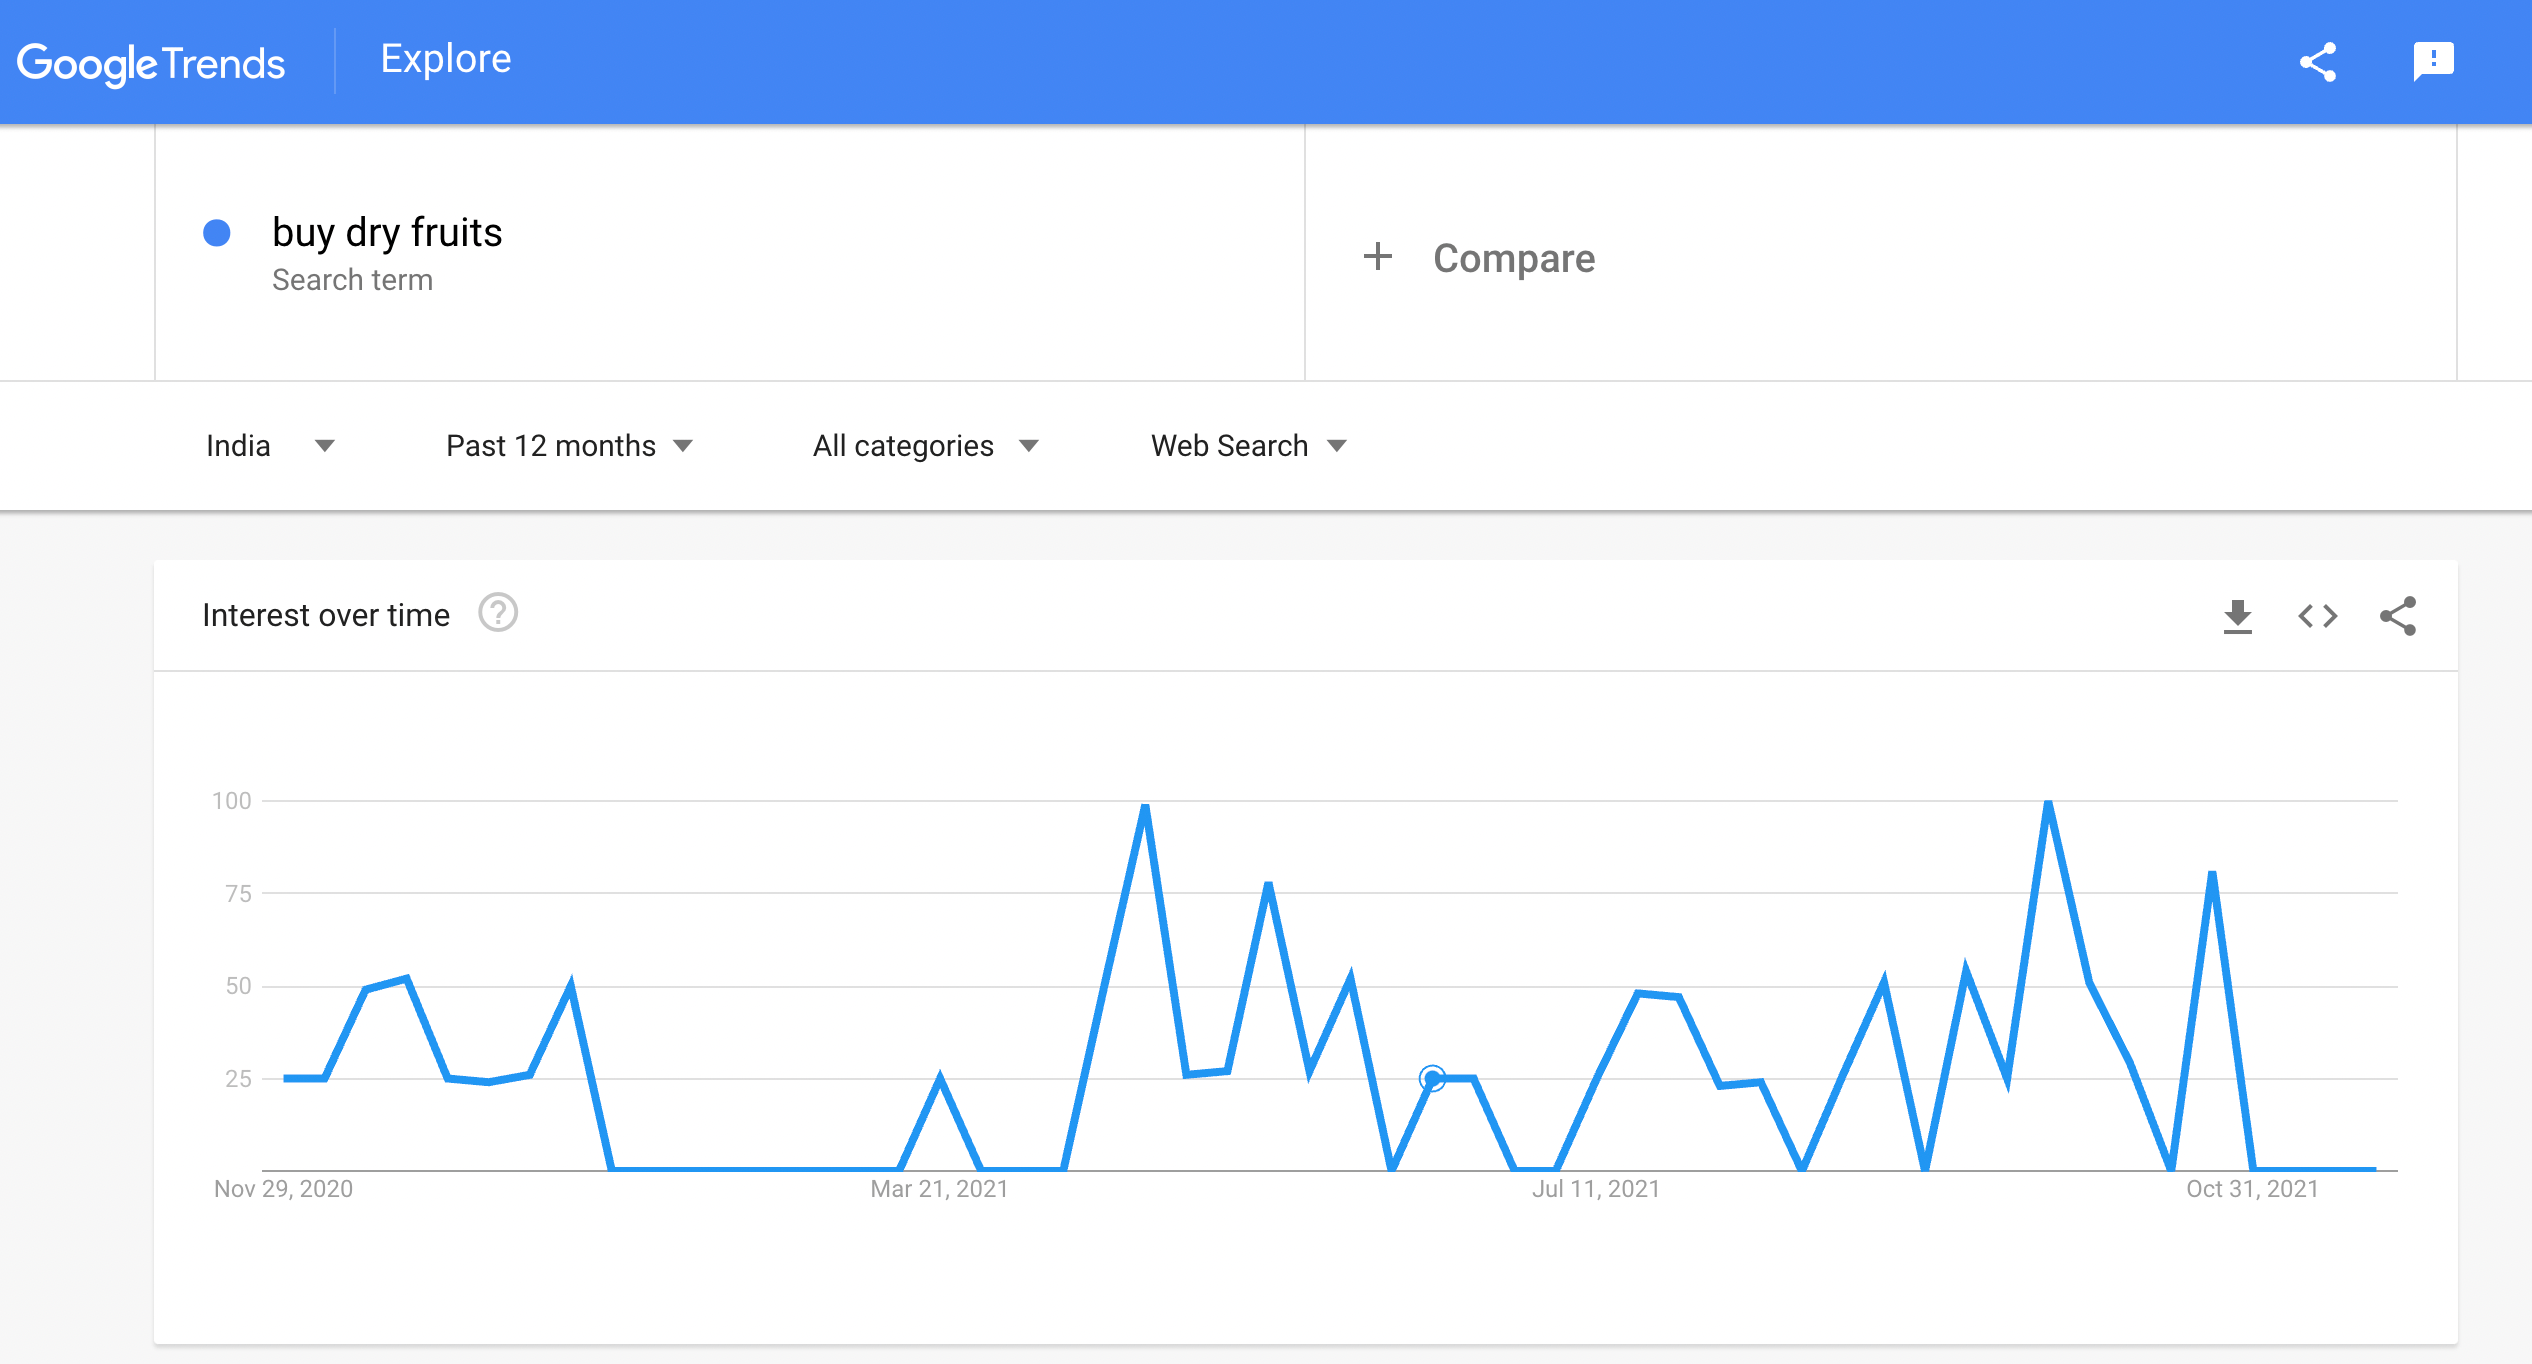Screen dimensions: 2532x1364
Task: Click the Search term subtitle text
Action: [352, 280]
